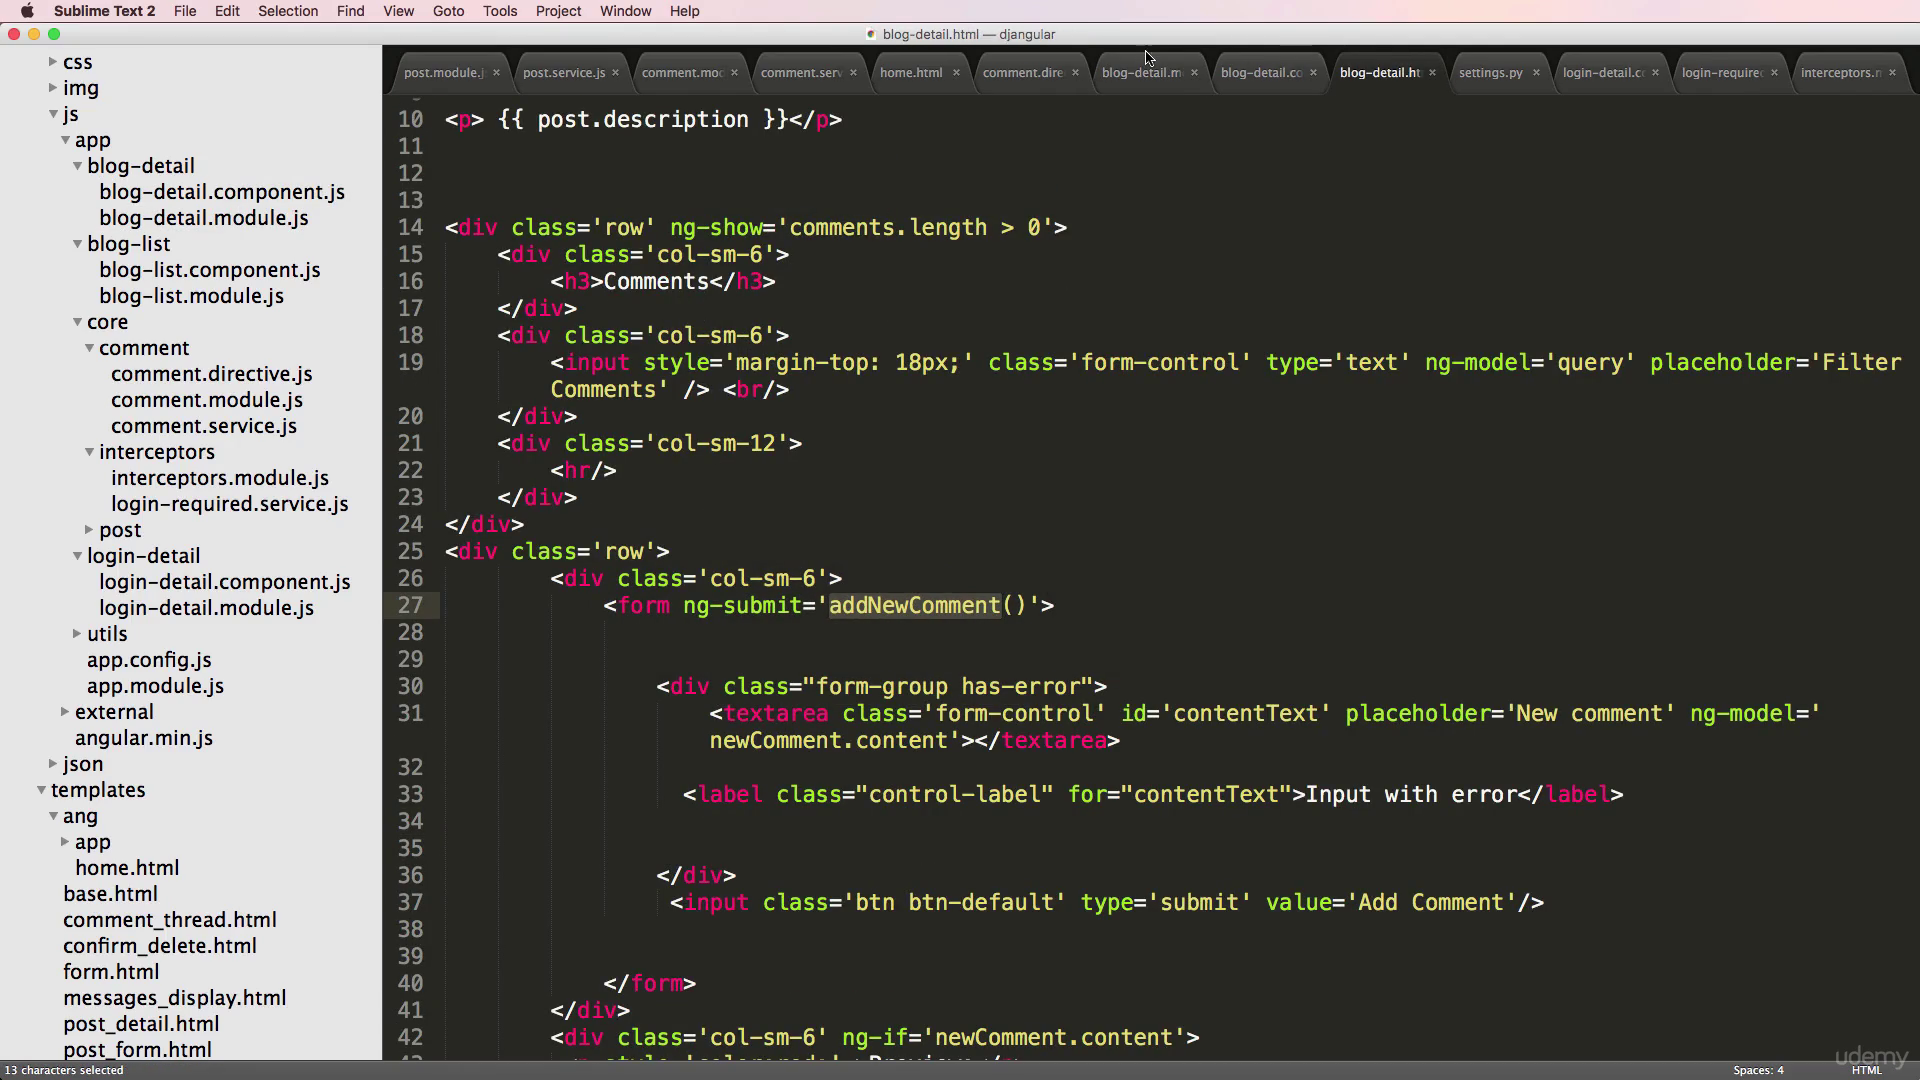Screen dimensions: 1920x1080
Task: Close the interceptors tab
Action: coord(1892,72)
